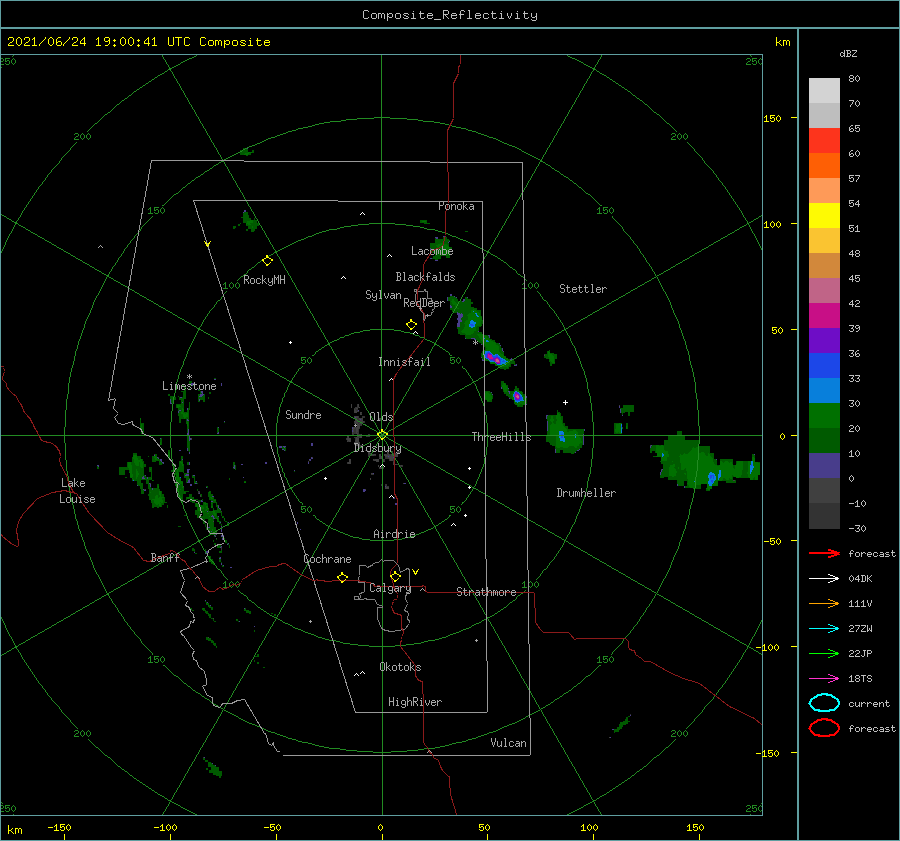Click the RedDeer city label
900x841 pixels.
click(424, 303)
